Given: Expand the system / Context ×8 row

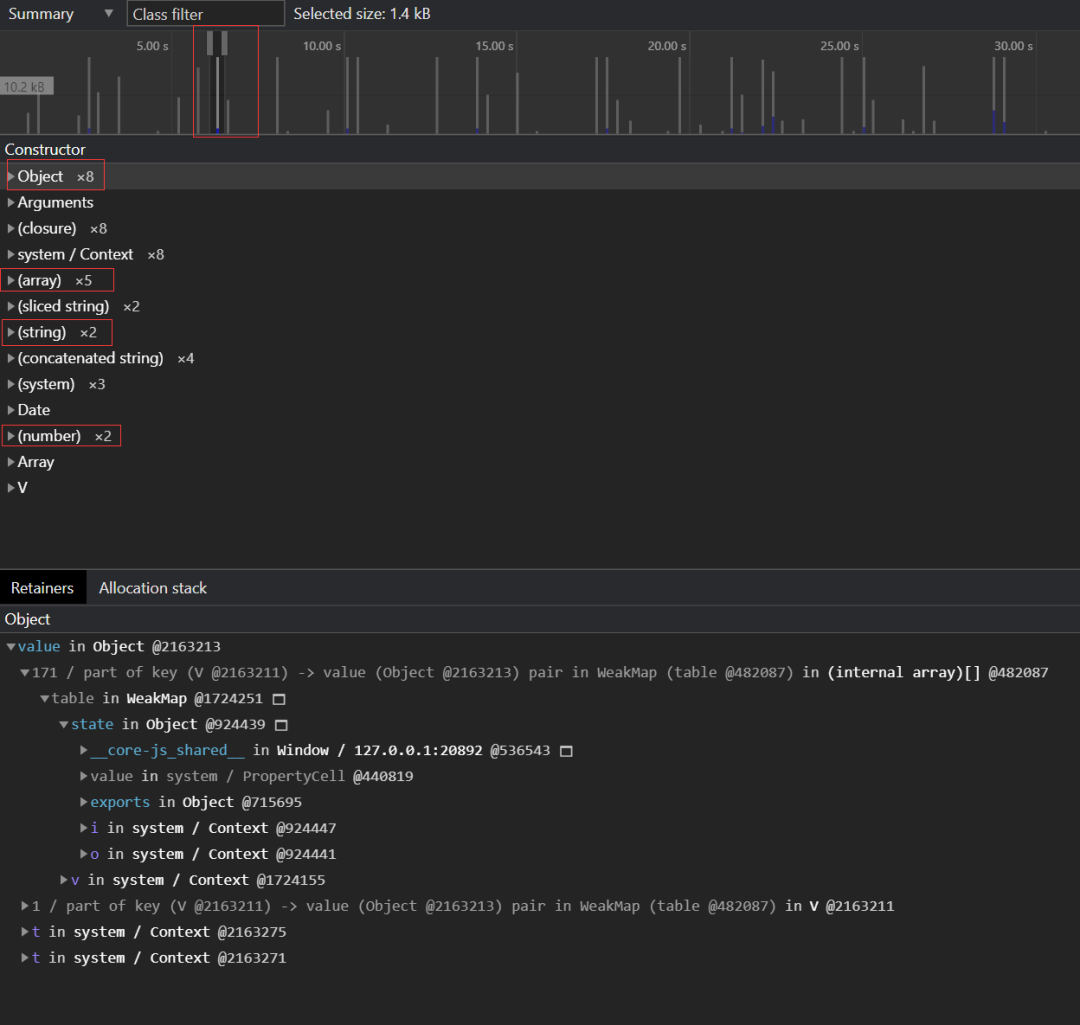Looking at the screenshot, I should 11,255.
